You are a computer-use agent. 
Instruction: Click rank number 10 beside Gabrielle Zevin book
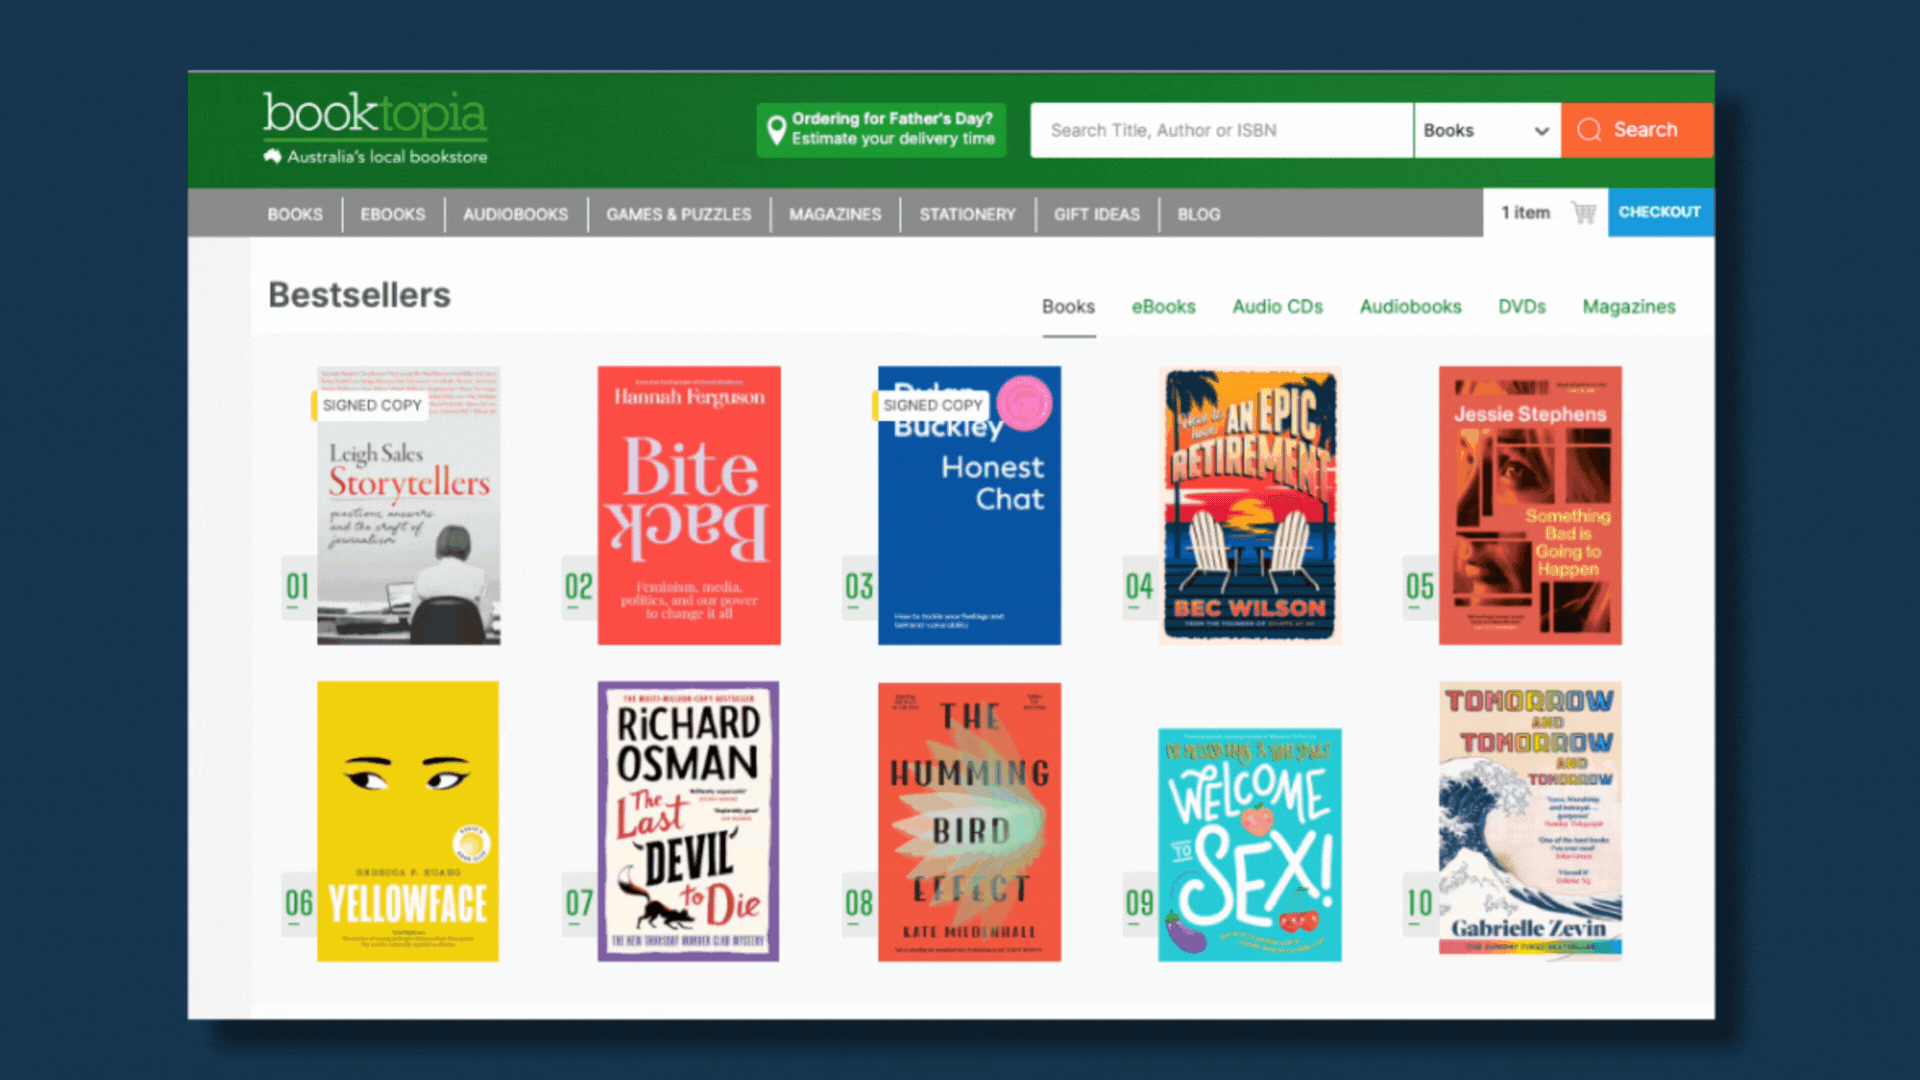tap(1419, 904)
